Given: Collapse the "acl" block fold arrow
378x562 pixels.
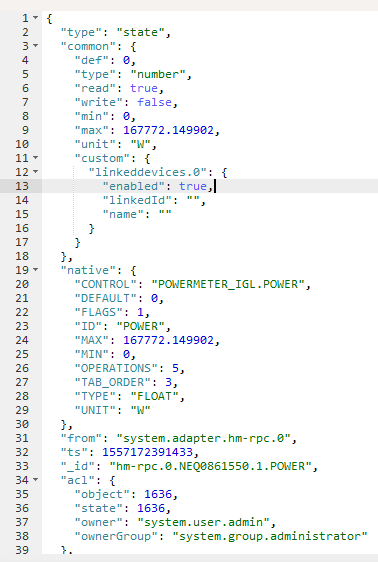Looking at the screenshot, I should point(35,479).
